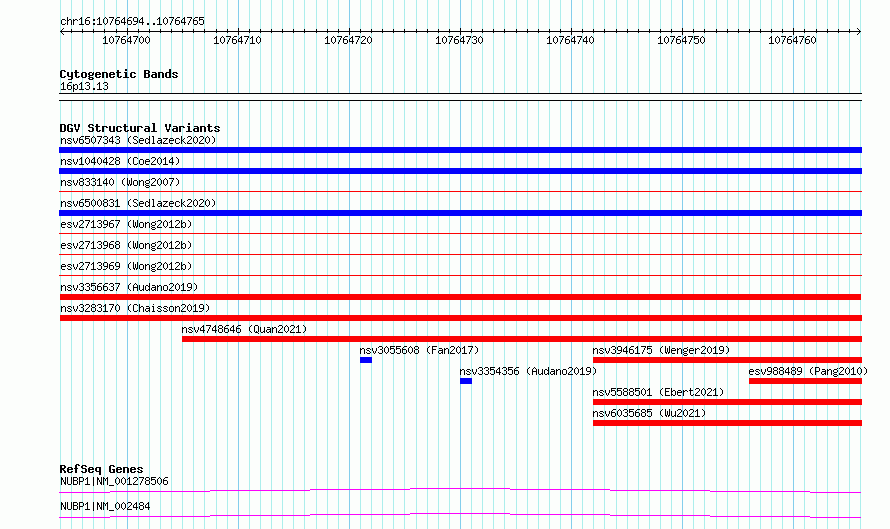
Task: Open NUBP1|NM_001278506 transcript label
Action: (114, 481)
